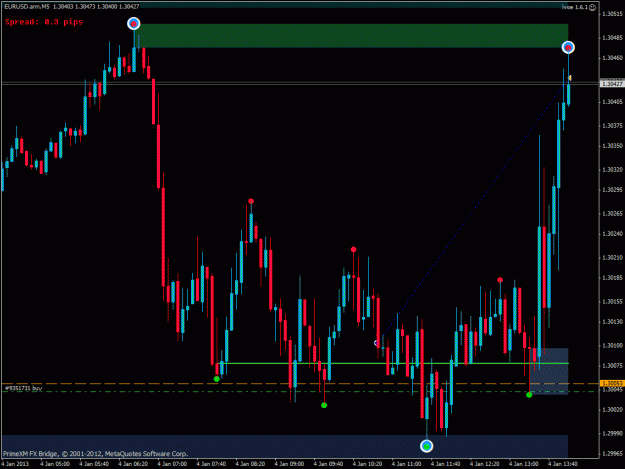Click the 4 Jan 09:40 time axis label

328,464
